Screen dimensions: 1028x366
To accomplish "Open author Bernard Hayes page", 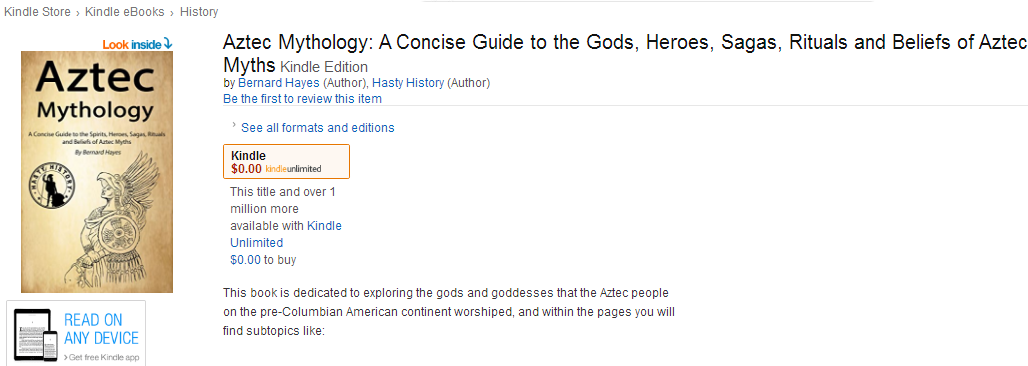I will click(x=279, y=83).
